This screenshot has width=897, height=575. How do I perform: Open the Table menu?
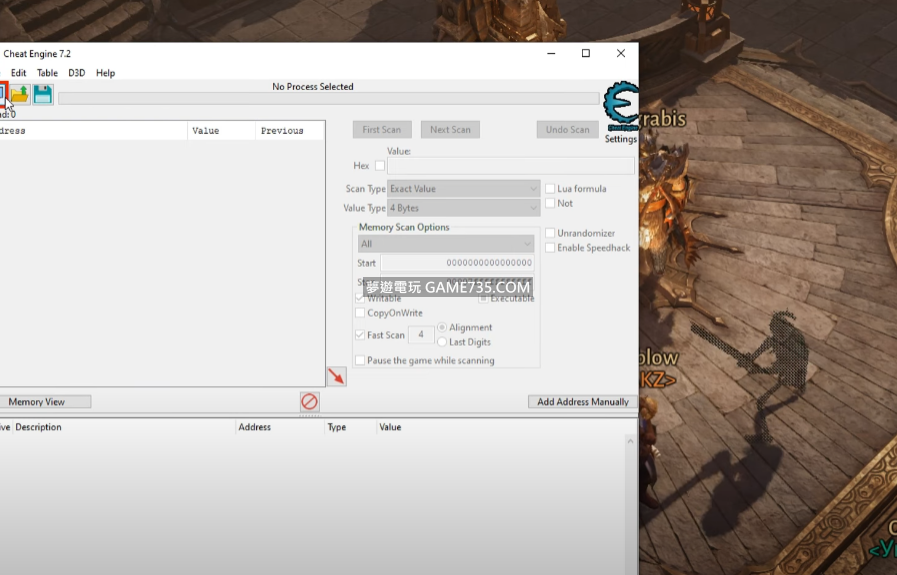coord(47,73)
